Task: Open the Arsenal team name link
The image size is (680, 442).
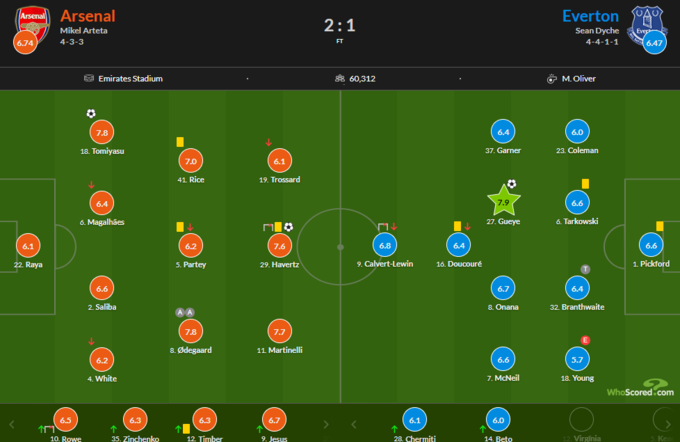Action: pyautogui.click(x=88, y=16)
